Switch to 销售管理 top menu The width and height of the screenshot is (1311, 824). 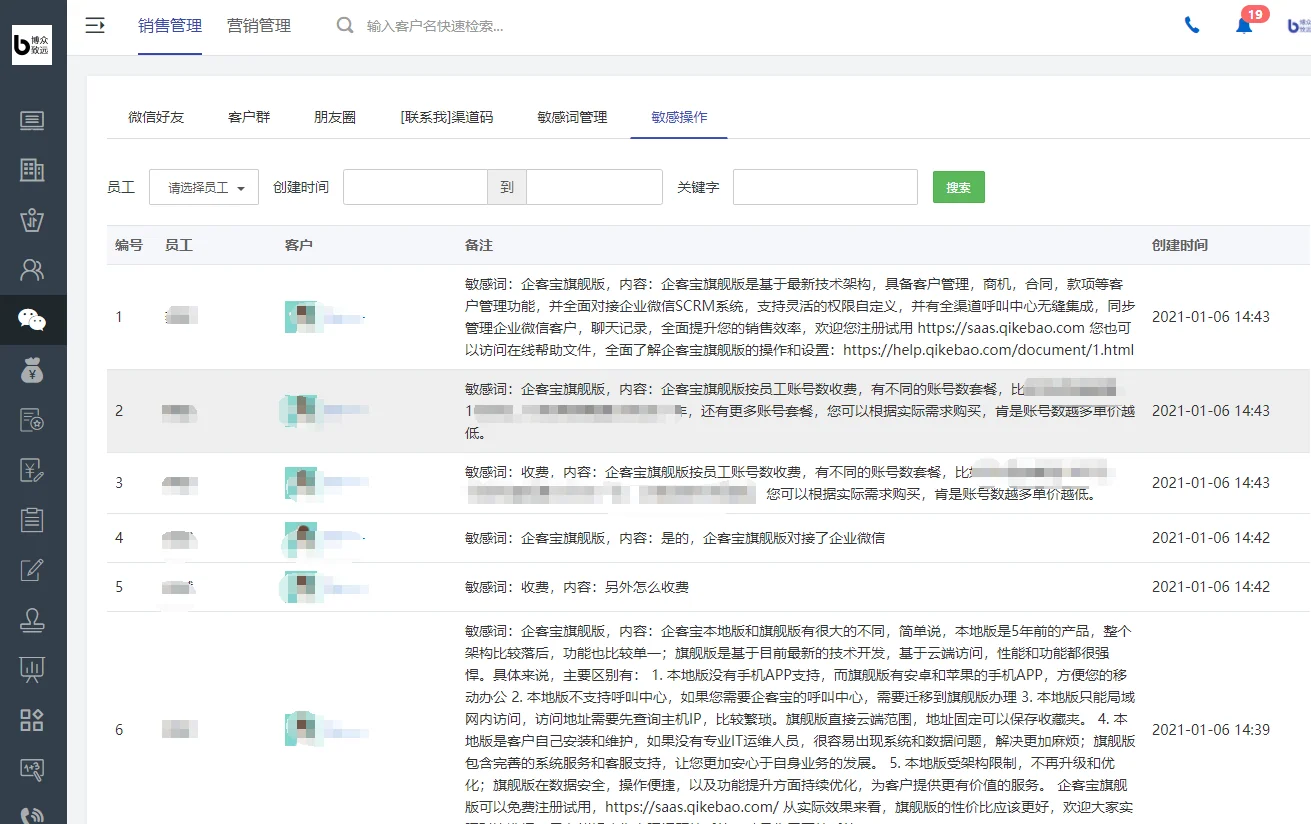pos(170,26)
